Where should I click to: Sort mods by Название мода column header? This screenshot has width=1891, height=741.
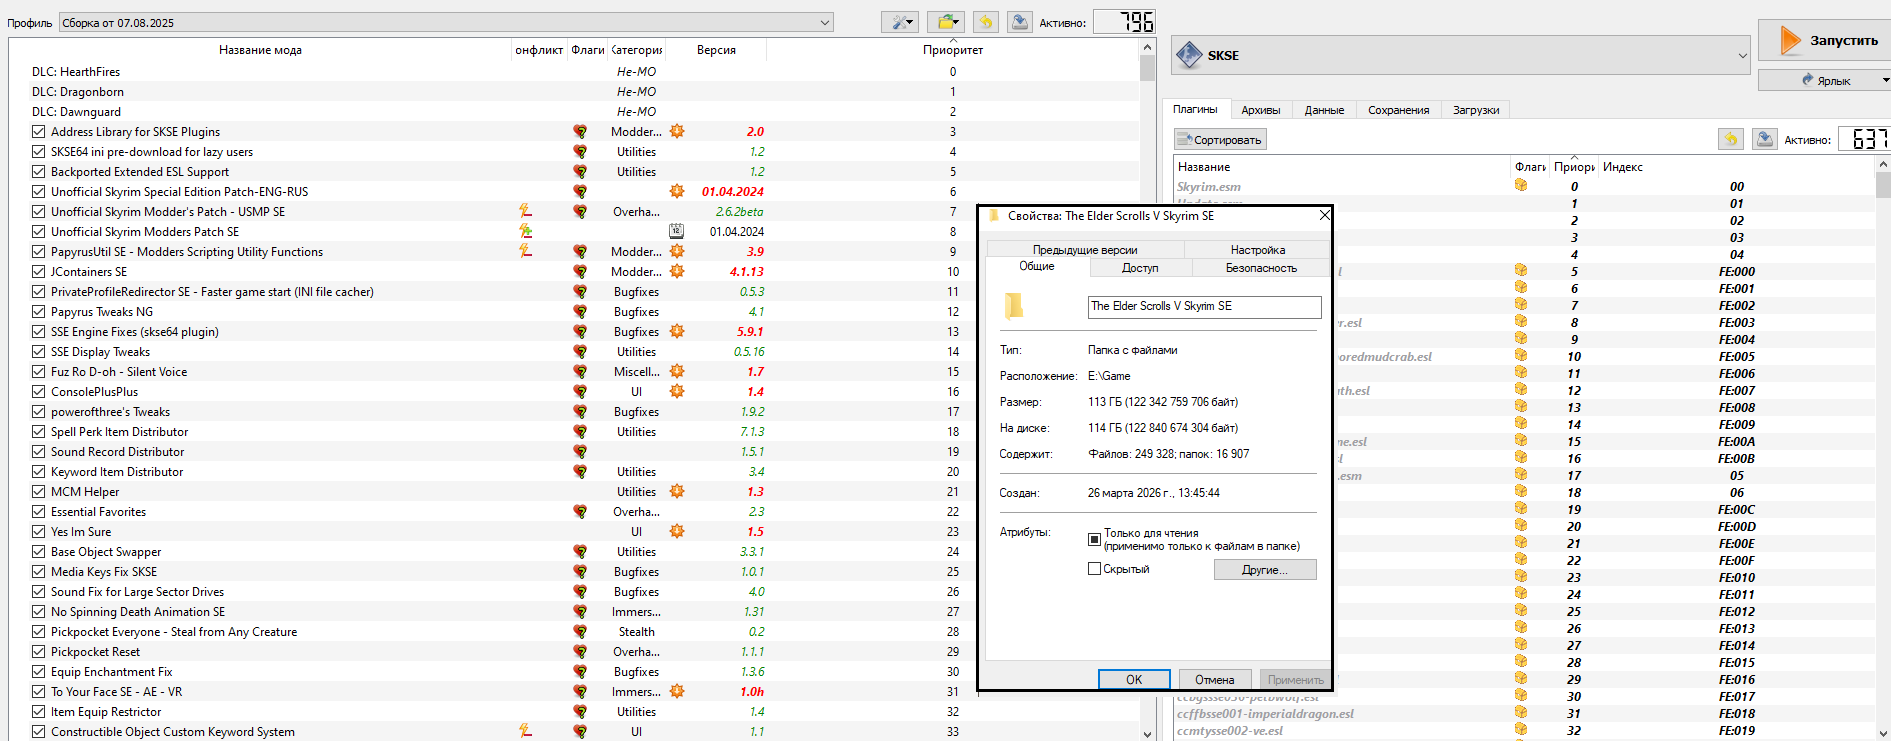260,49
